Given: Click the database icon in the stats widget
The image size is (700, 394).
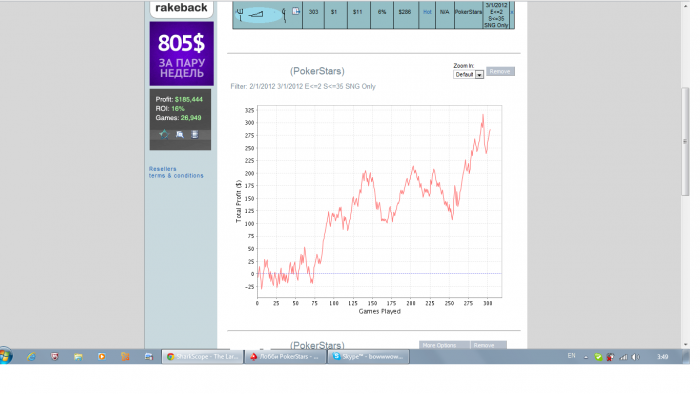Looking at the screenshot, I should 195,134.
